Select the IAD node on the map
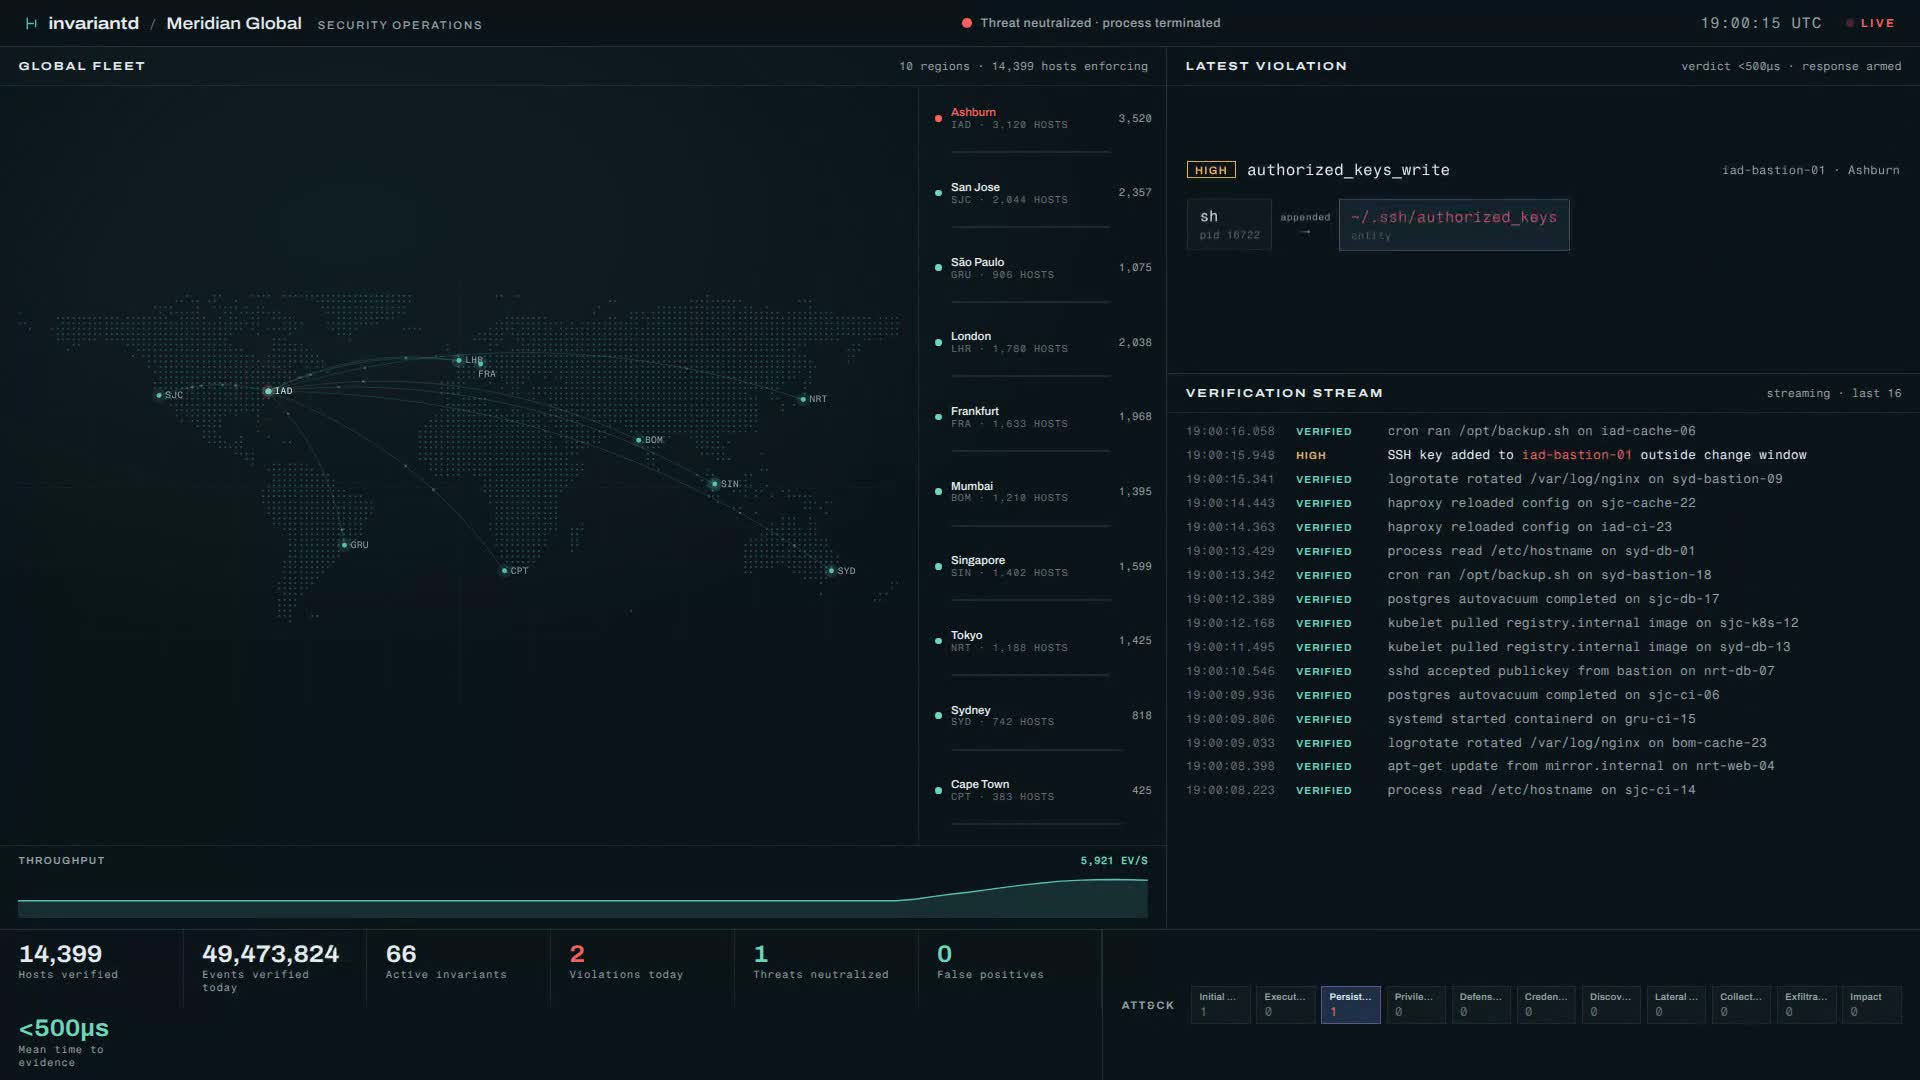The width and height of the screenshot is (1920, 1080). click(268, 391)
